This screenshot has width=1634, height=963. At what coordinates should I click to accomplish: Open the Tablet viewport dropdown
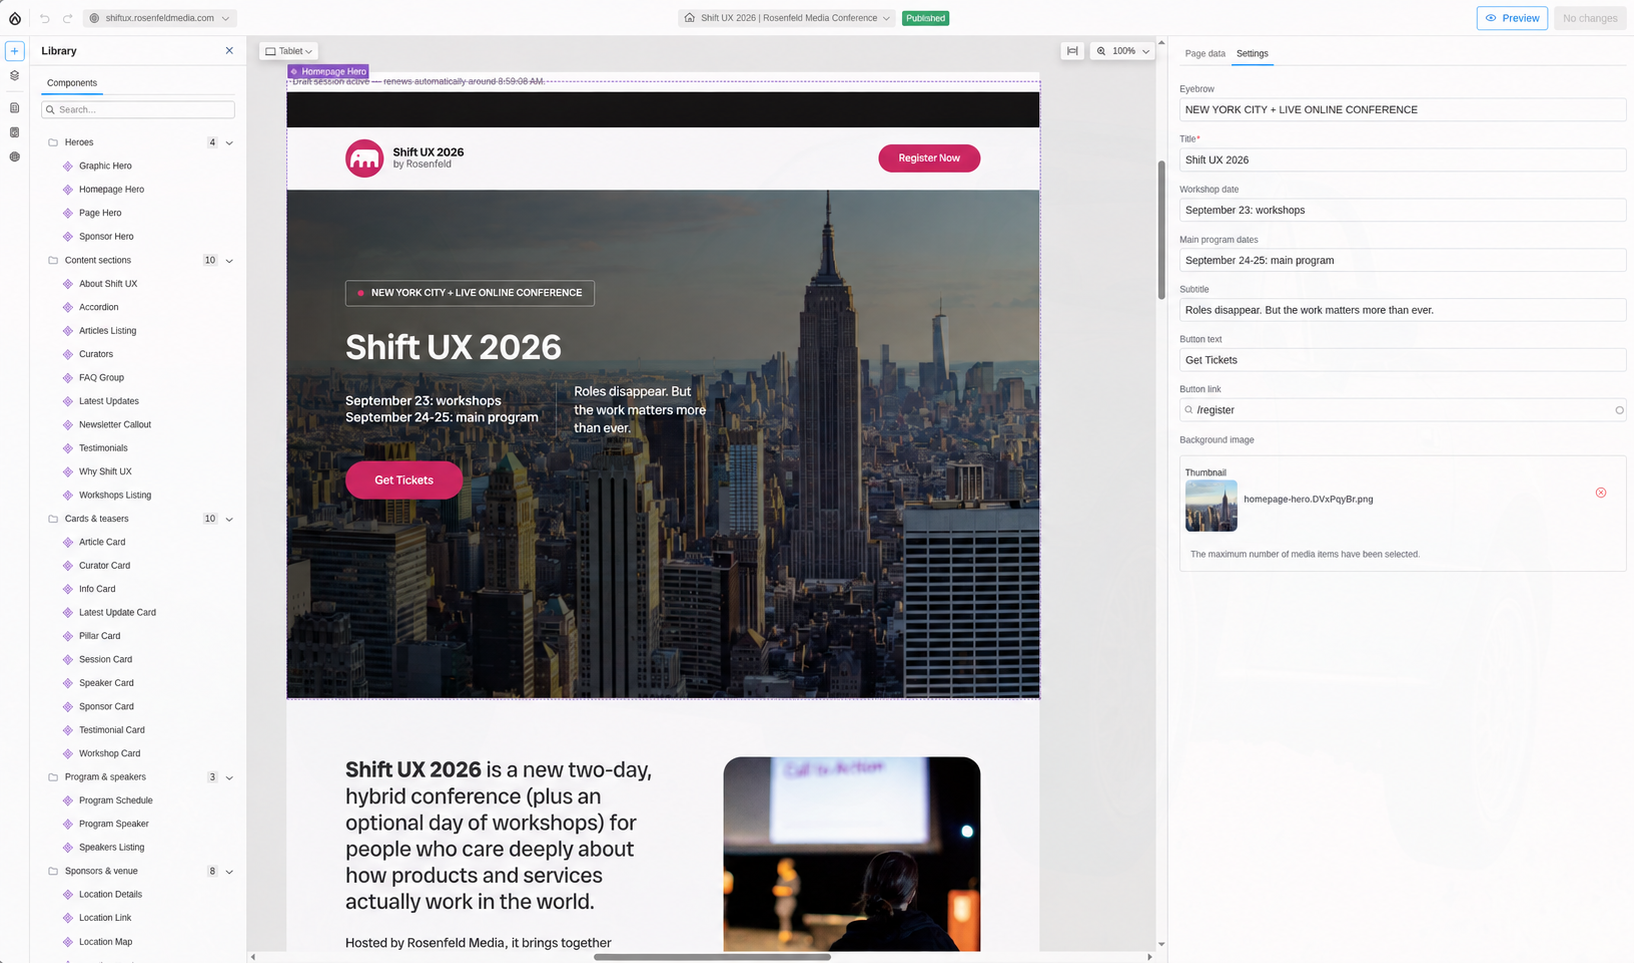pyautogui.click(x=289, y=51)
